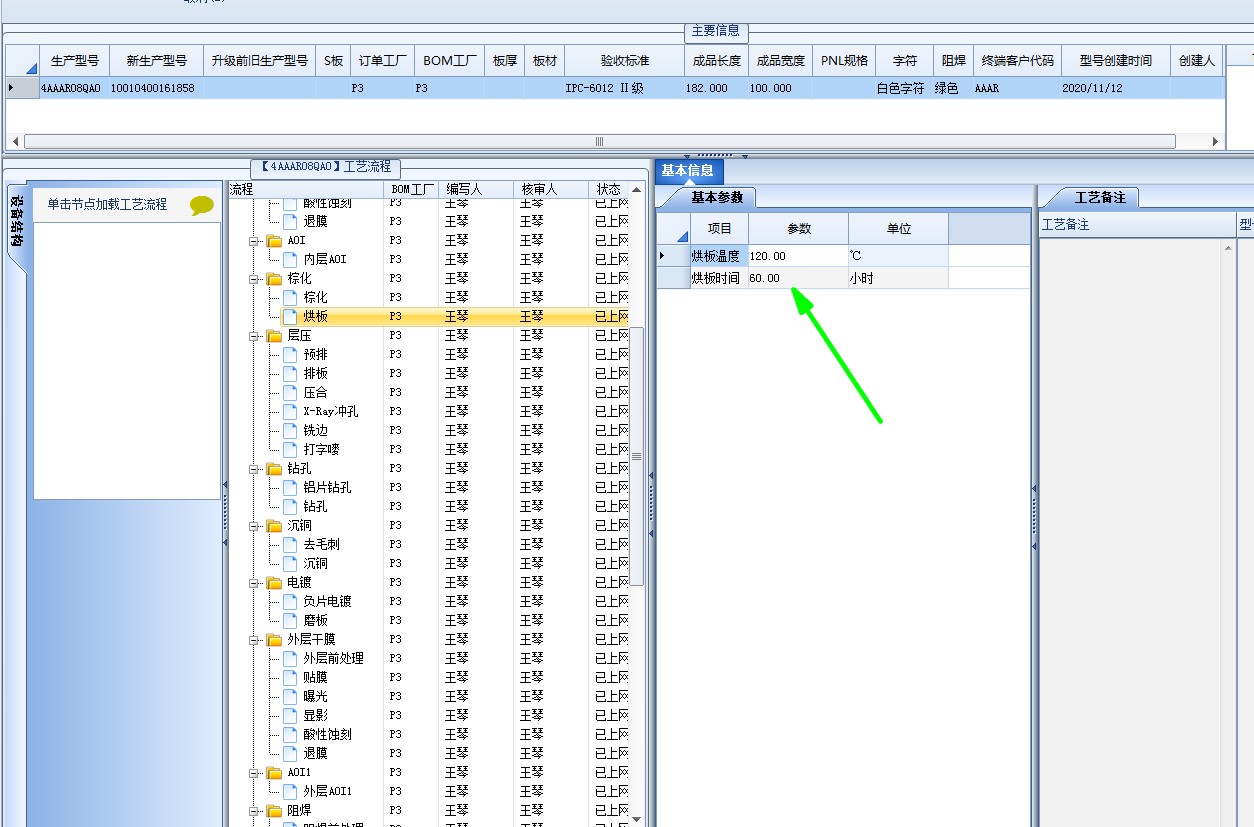Collapse the AOI1 tree group
The width and height of the screenshot is (1254, 827).
point(254,773)
